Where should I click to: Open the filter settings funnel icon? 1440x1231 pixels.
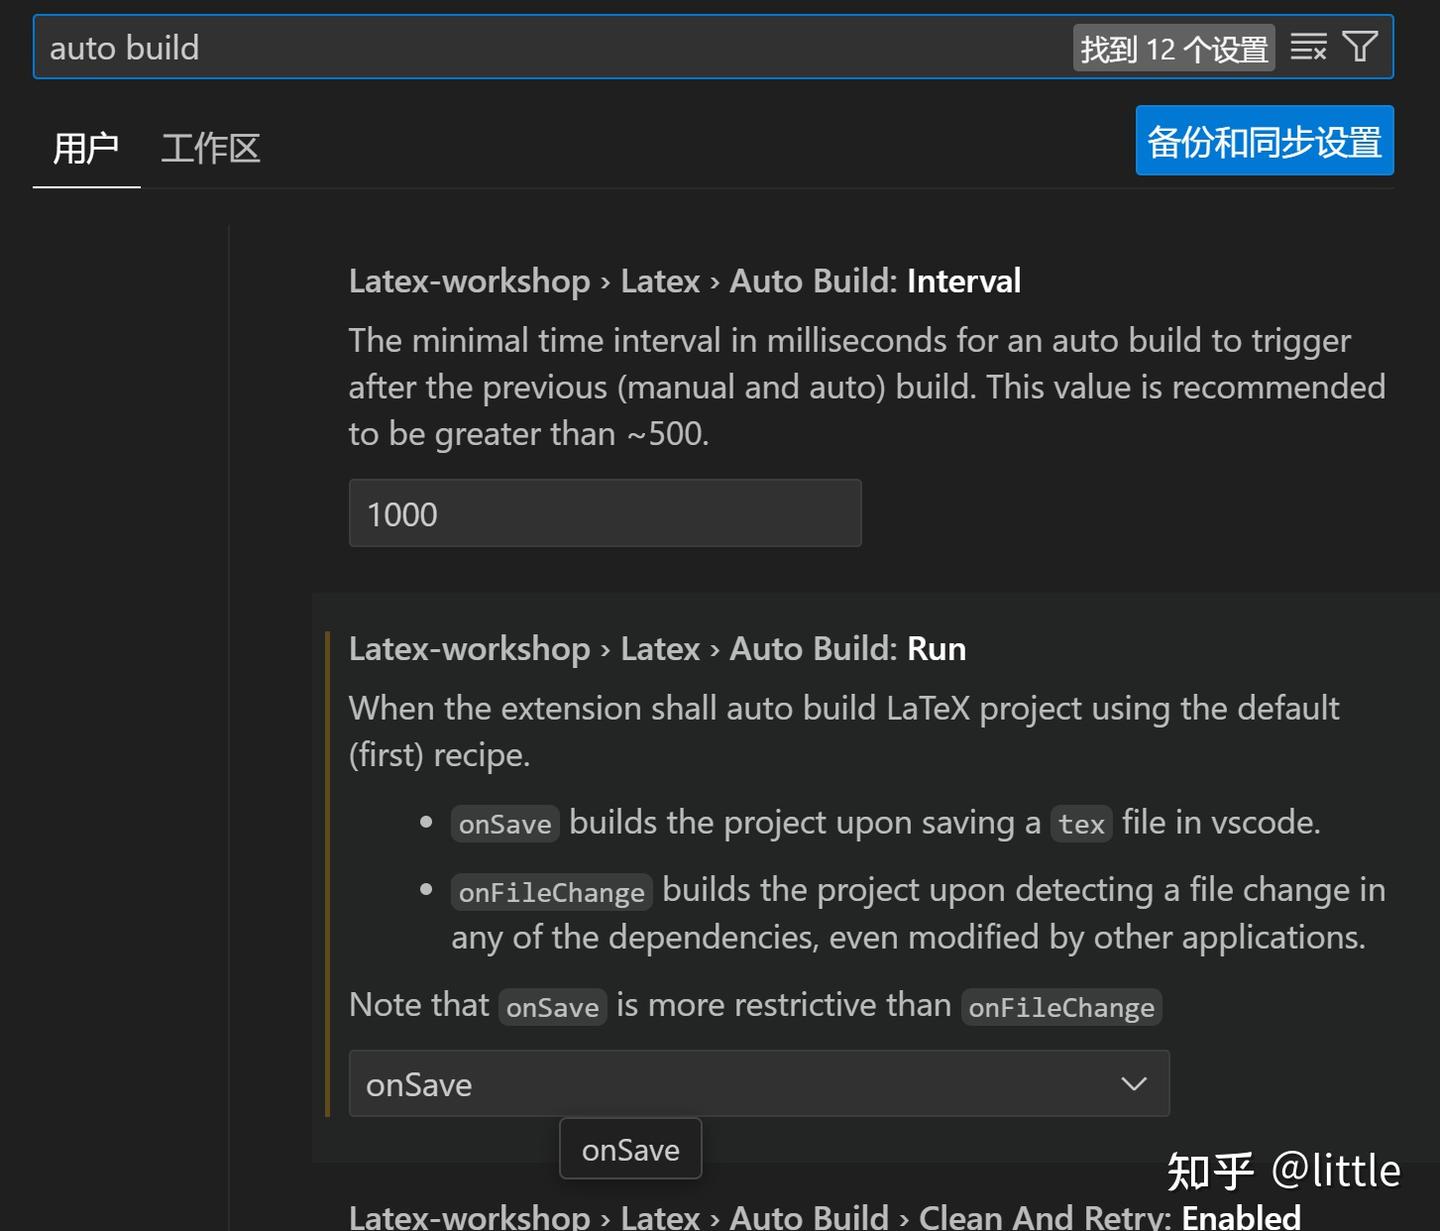click(x=1359, y=46)
